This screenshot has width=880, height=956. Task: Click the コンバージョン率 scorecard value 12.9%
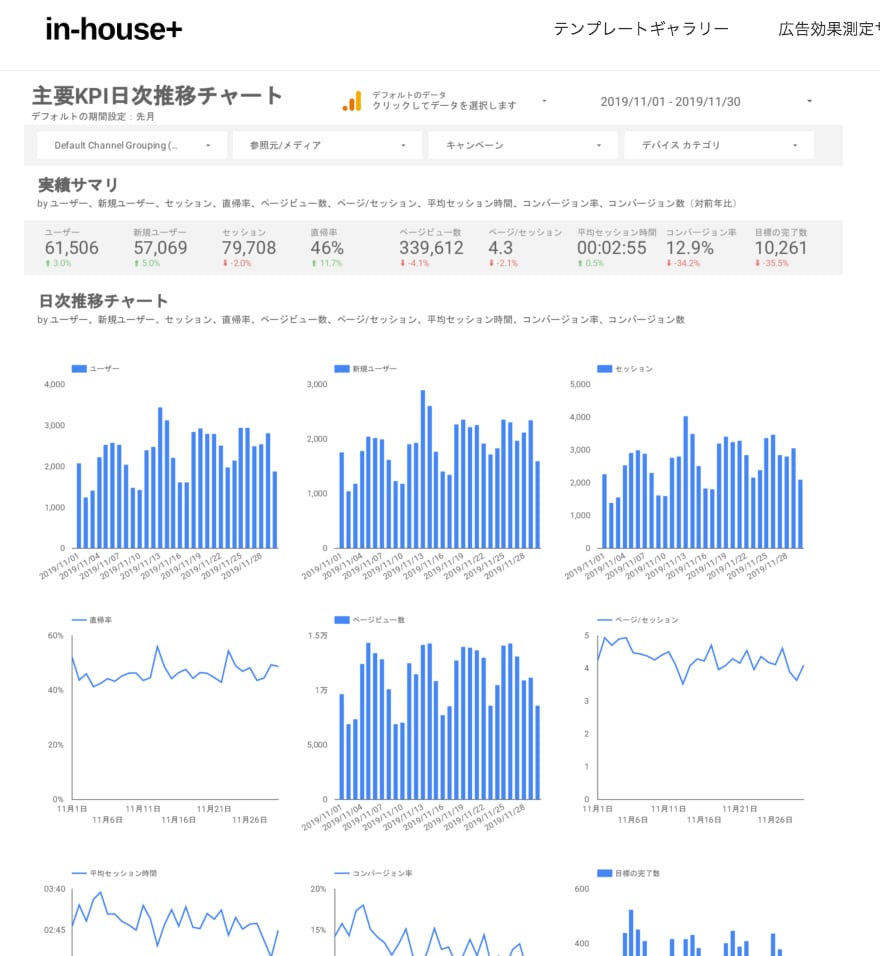click(690, 248)
